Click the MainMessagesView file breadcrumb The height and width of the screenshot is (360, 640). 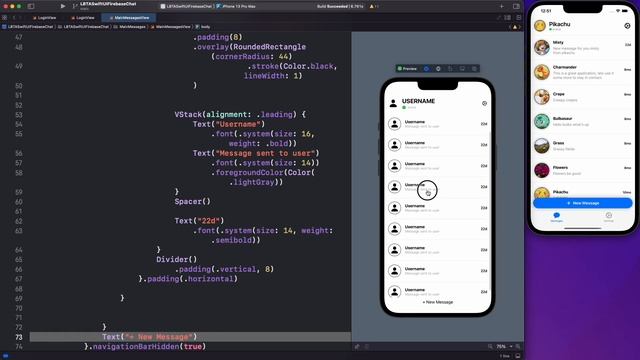[x=171, y=27]
